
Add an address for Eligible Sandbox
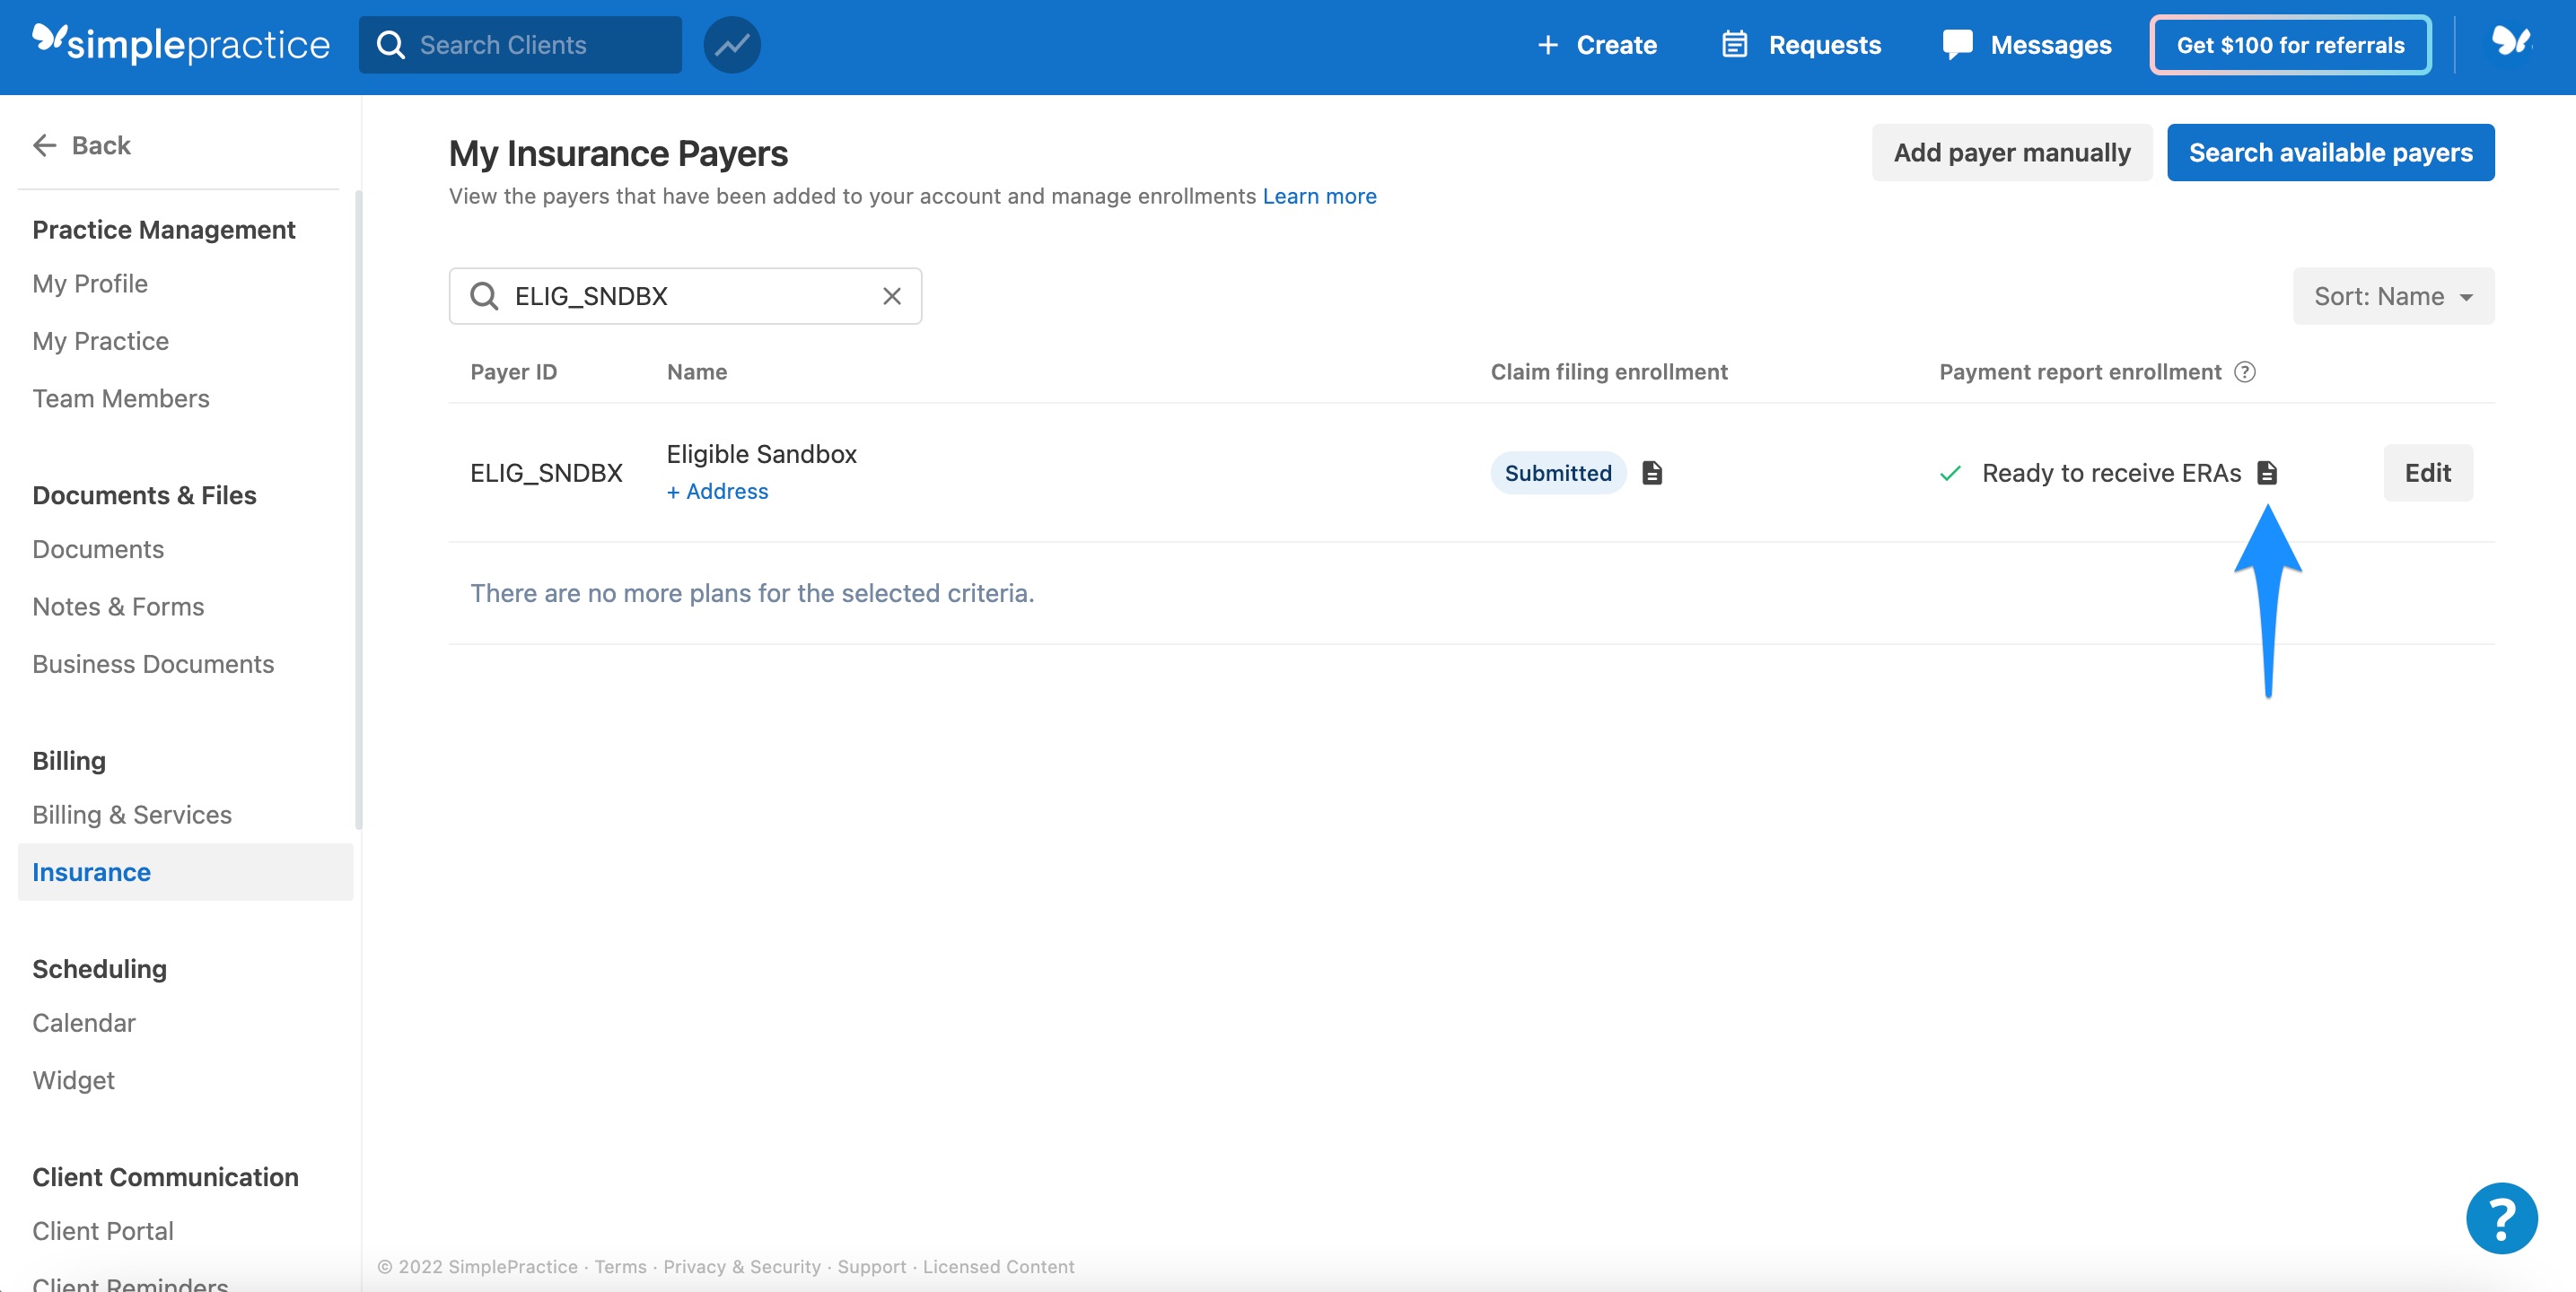(x=717, y=491)
